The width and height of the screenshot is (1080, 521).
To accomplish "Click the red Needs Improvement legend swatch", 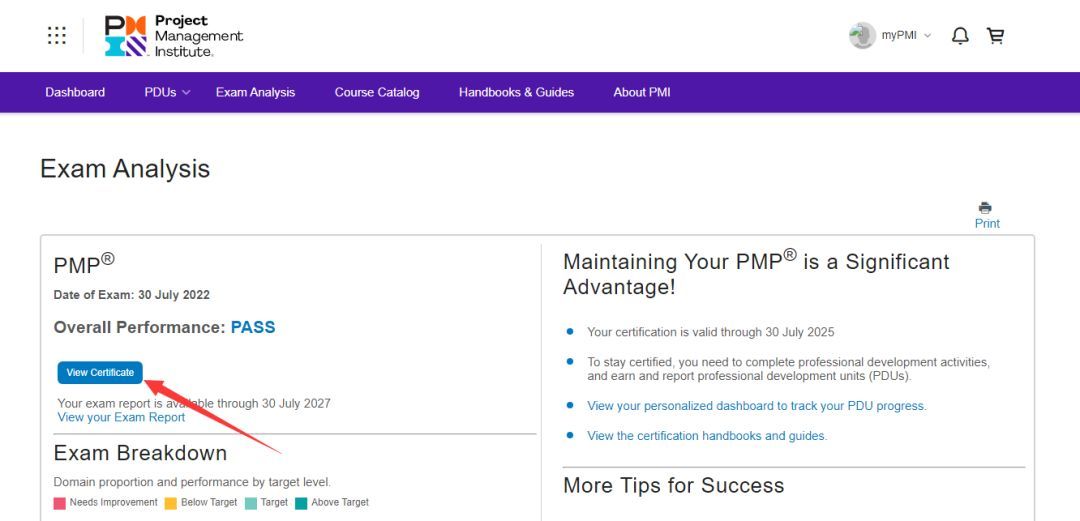I will [x=60, y=503].
